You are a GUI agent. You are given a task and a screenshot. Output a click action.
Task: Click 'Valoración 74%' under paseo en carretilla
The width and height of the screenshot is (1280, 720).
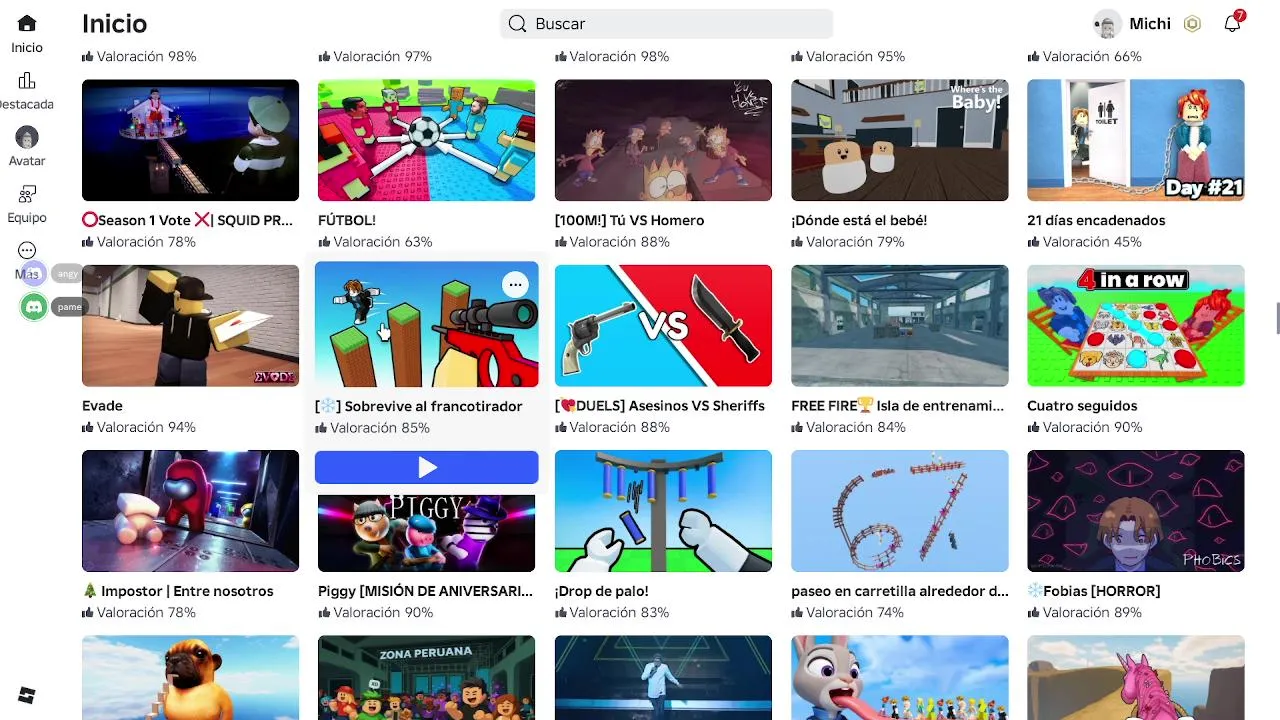click(x=848, y=613)
